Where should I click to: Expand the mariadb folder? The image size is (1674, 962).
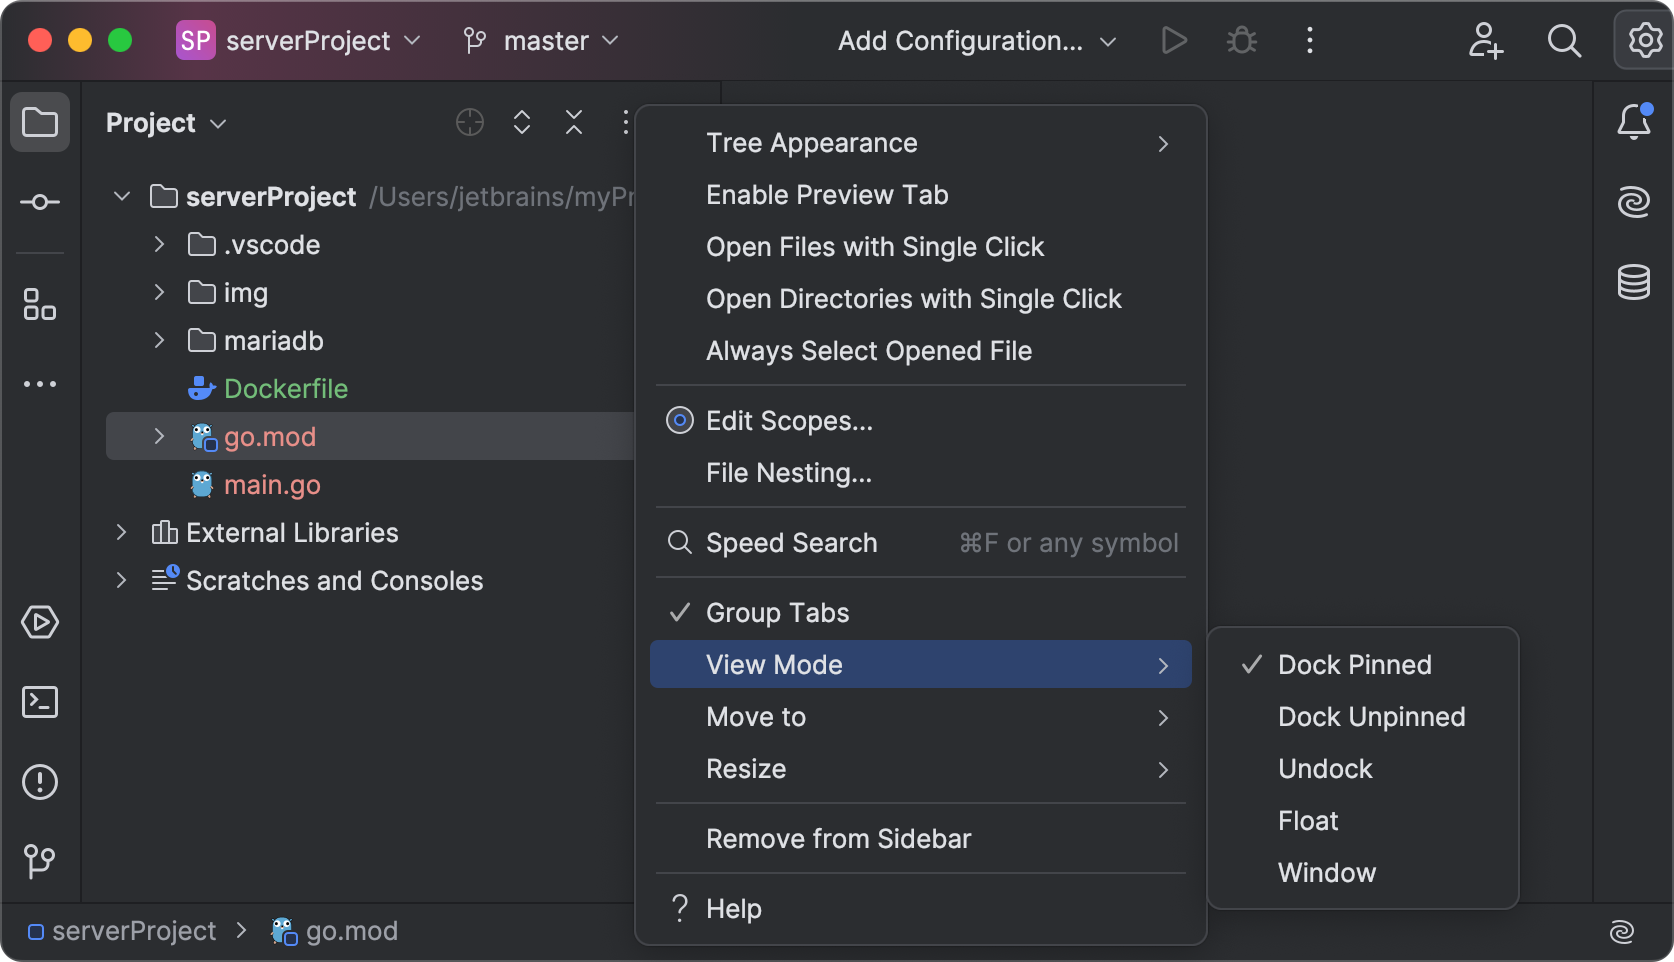point(158,340)
